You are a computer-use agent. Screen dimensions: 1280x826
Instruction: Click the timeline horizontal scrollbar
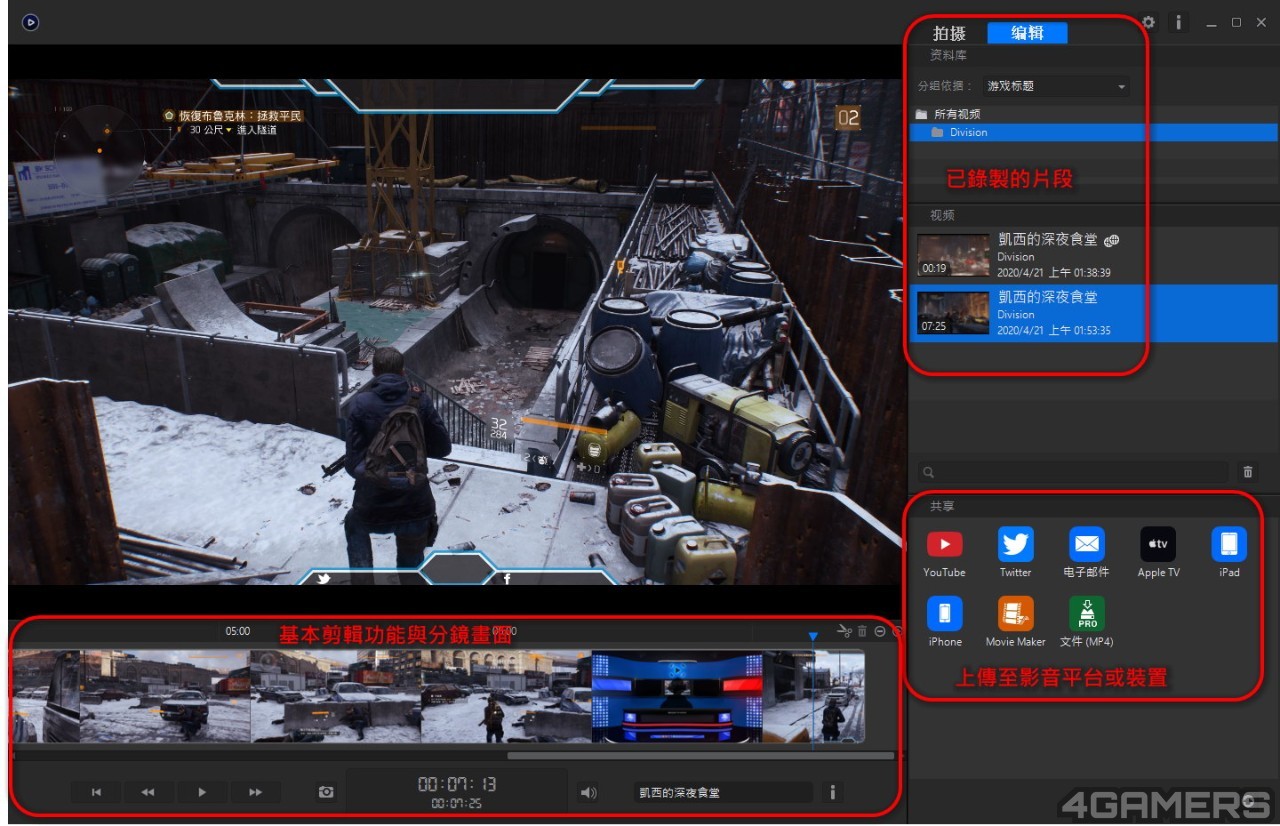click(x=700, y=756)
